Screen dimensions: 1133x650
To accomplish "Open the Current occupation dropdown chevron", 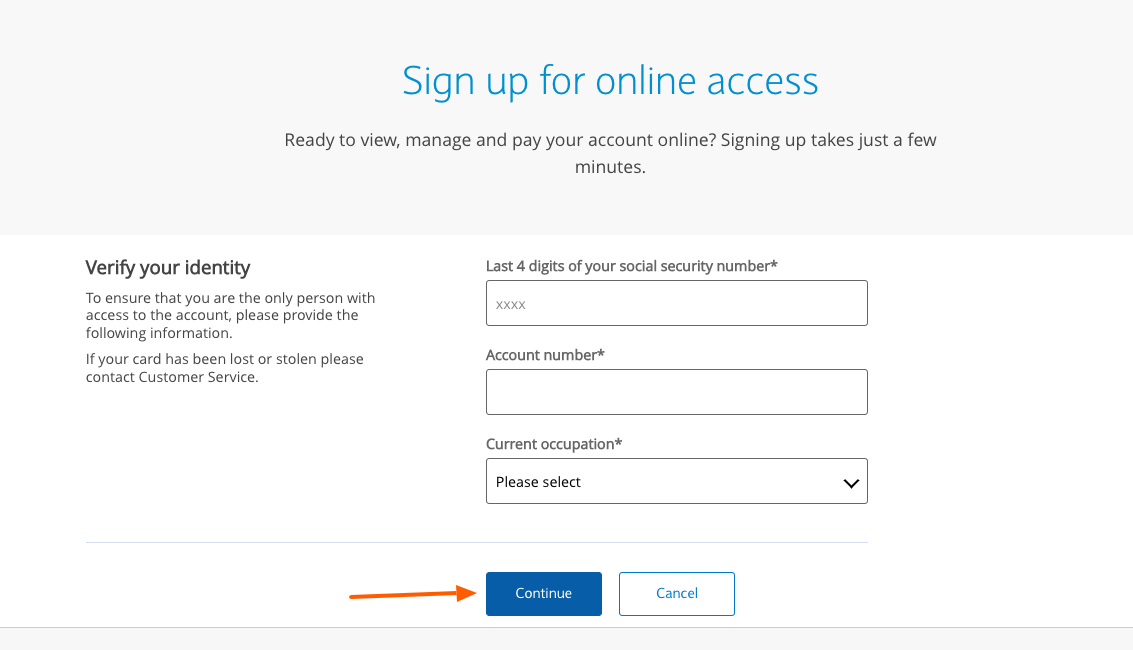I will point(851,481).
